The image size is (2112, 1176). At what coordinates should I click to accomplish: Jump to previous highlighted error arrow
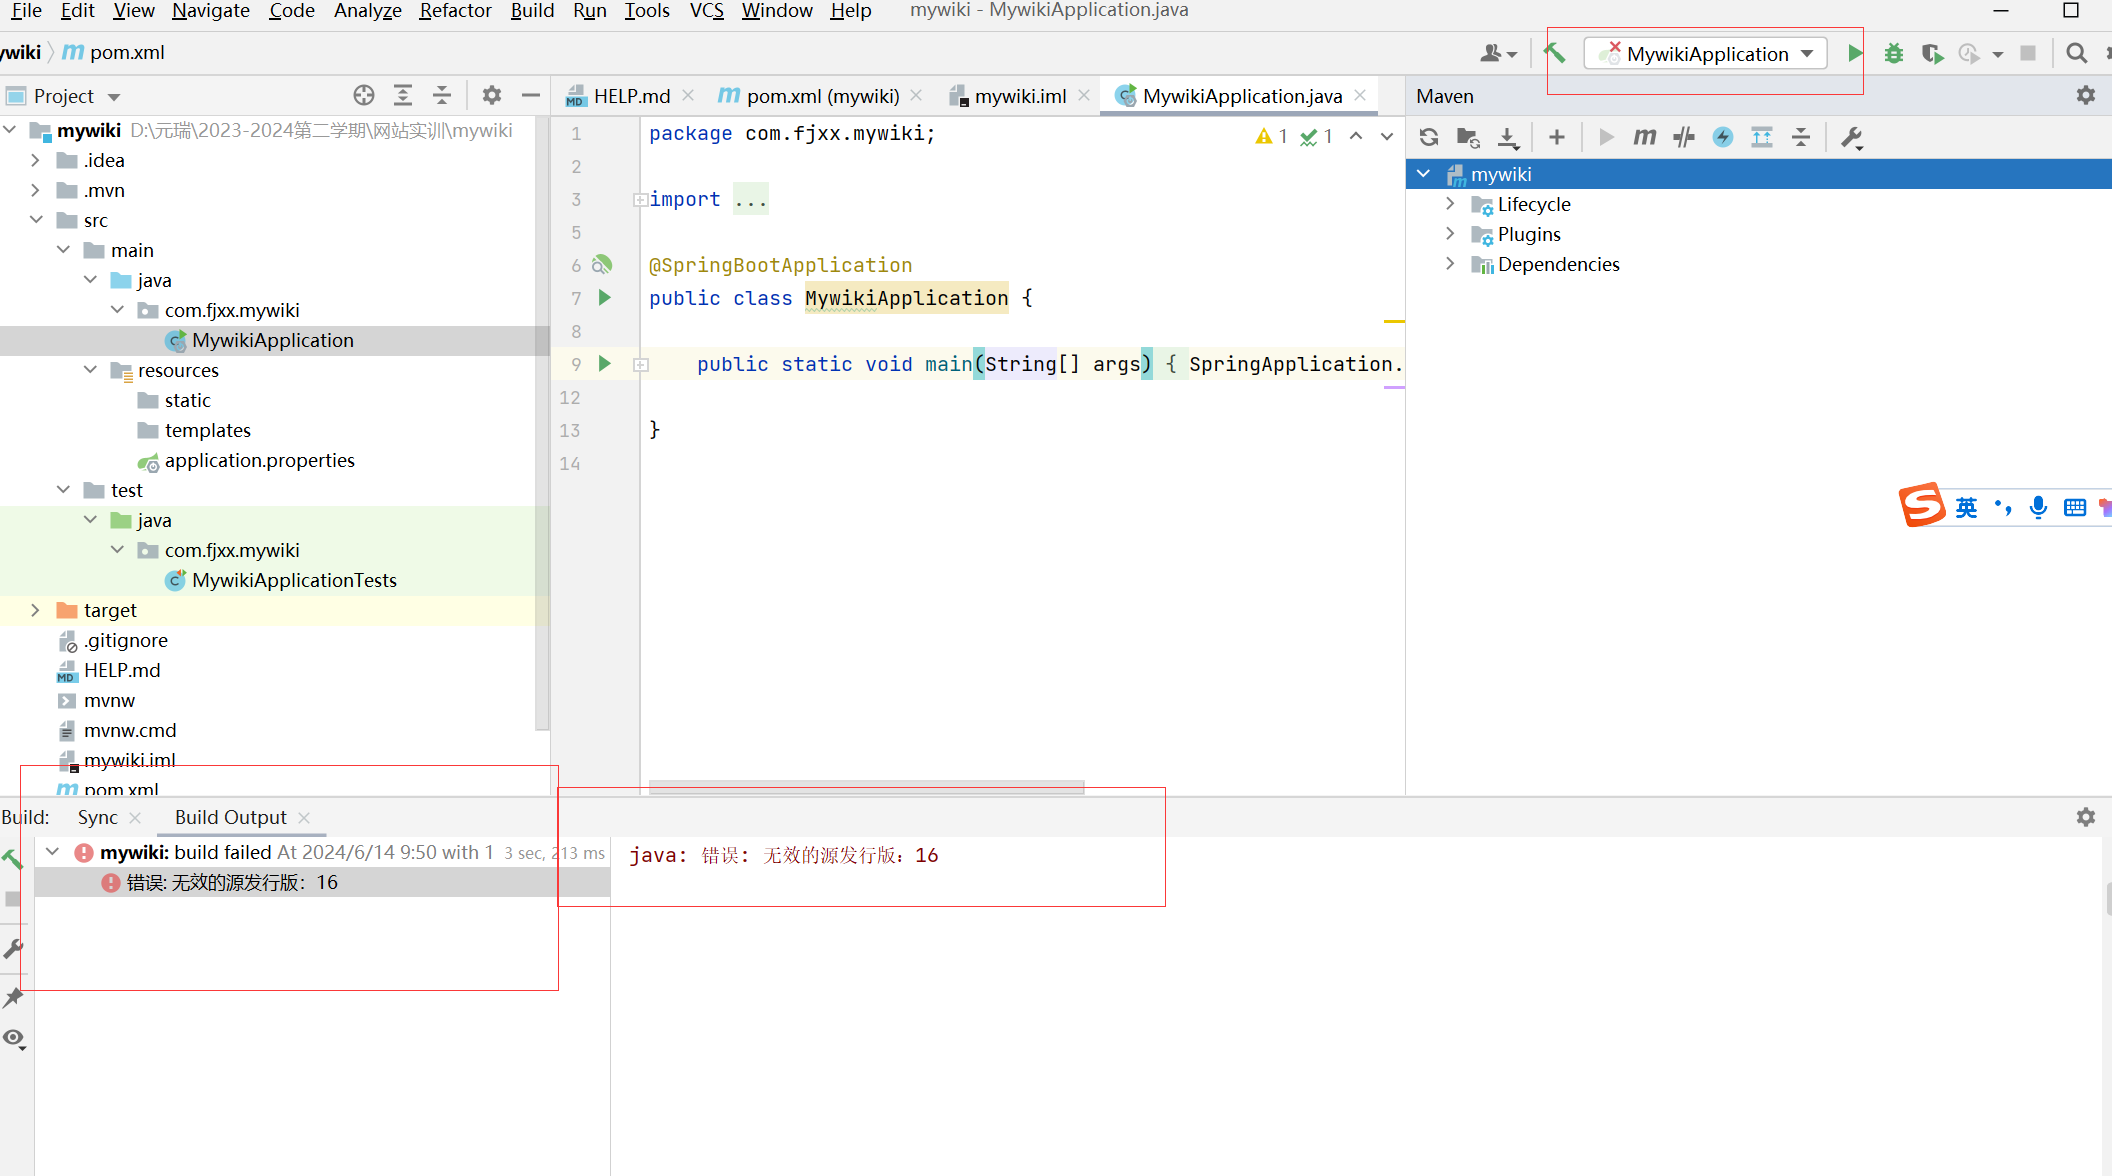1355,136
